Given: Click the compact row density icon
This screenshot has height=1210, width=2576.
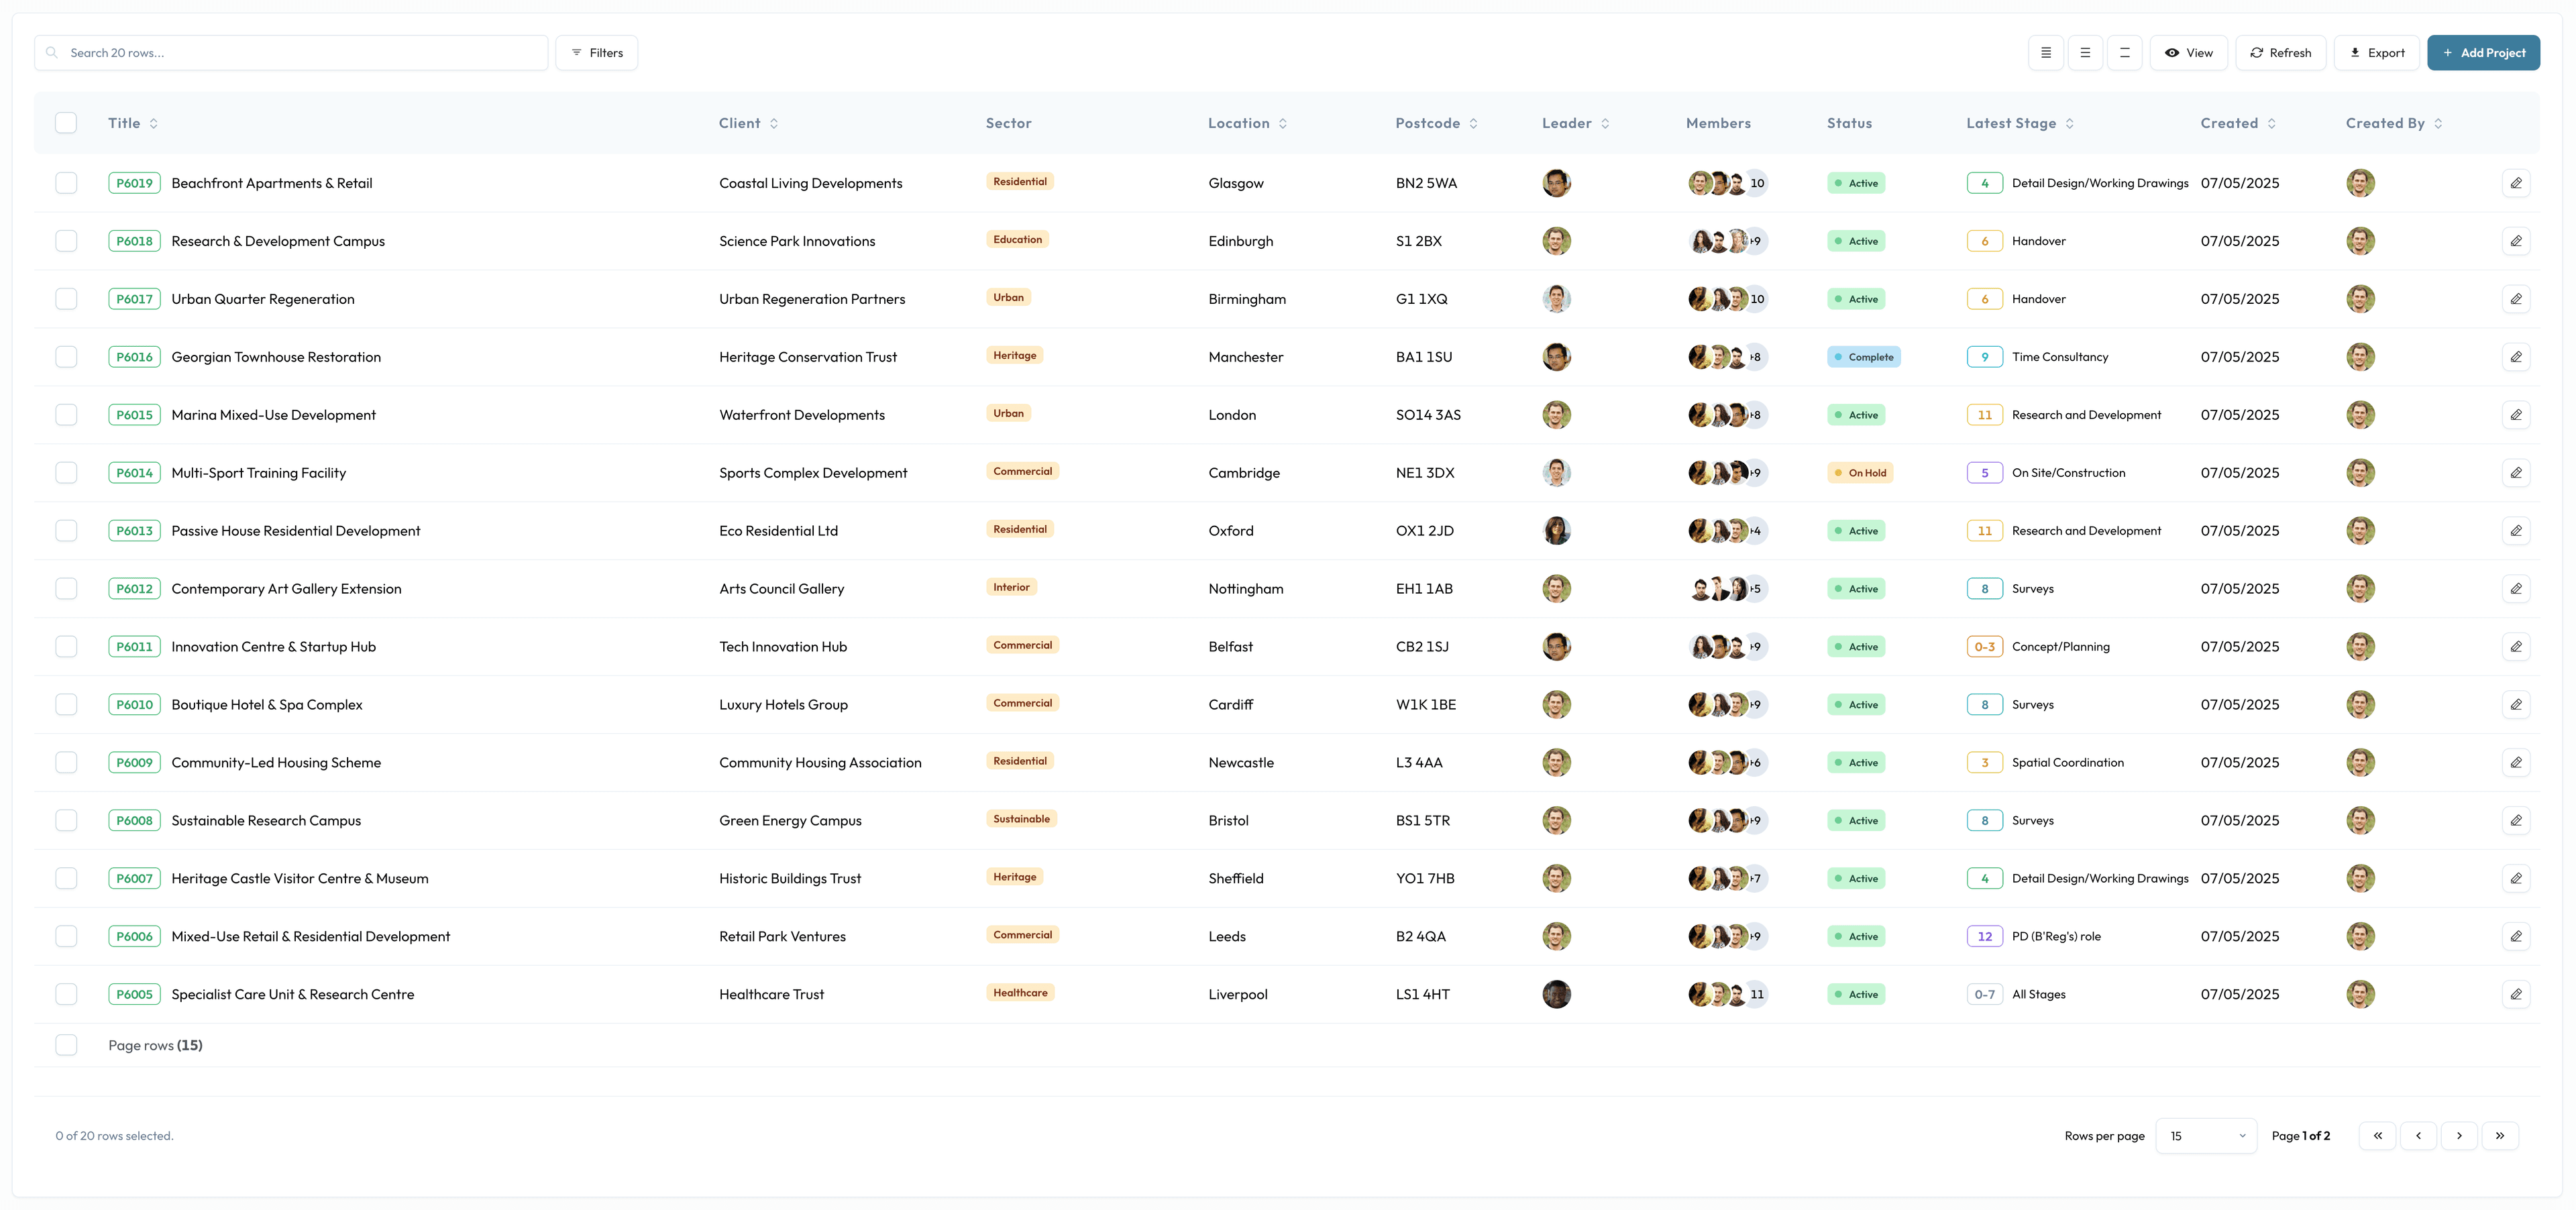Looking at the screenshot, I should pyautogui.click(x=2045, y=53).
